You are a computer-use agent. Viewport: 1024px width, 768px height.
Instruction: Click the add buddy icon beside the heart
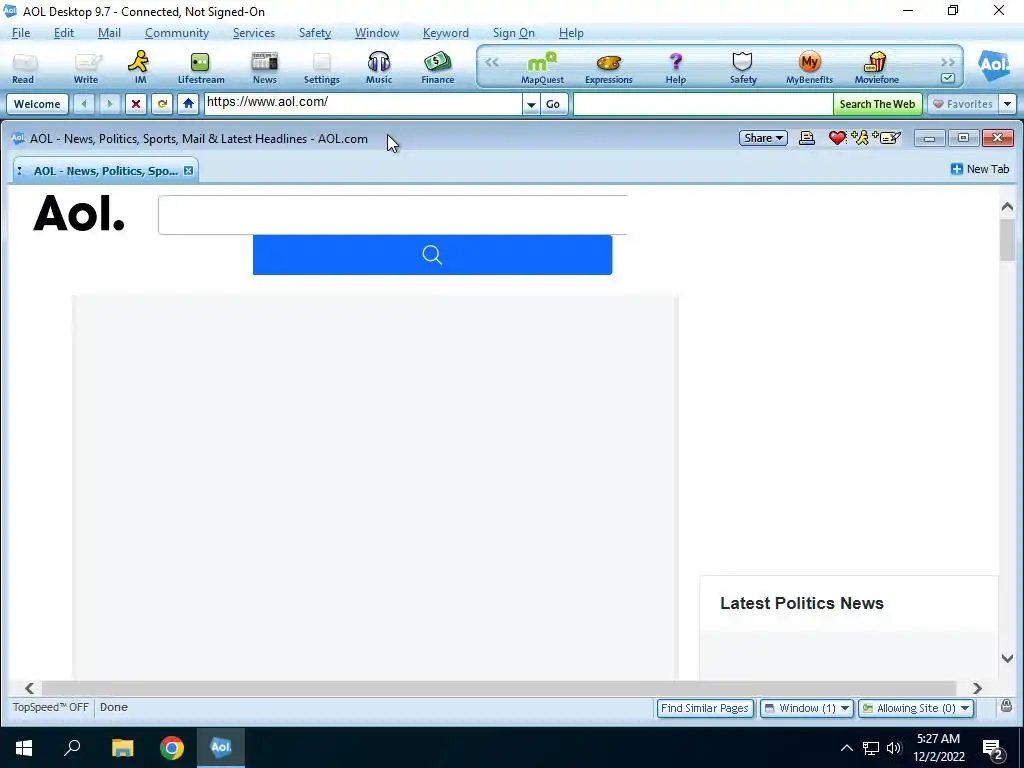[x=859, y=138]
